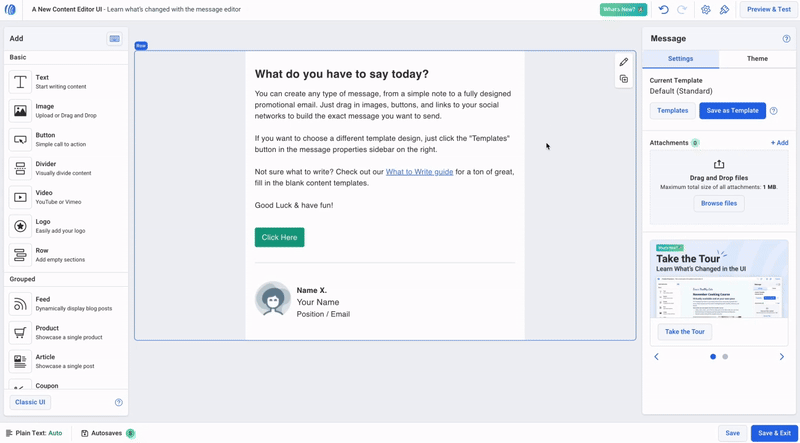Switch to the Theme tab
This screenshot has height=443, width=800.
click(x=757, y=59)
